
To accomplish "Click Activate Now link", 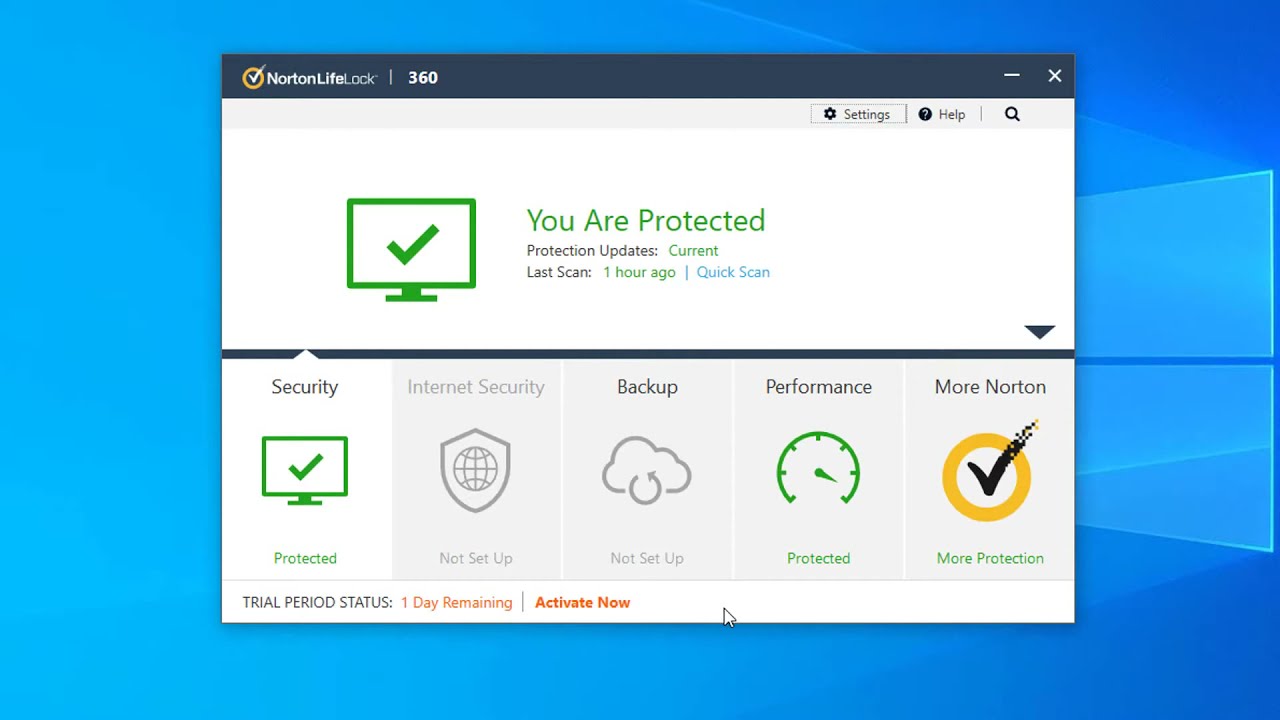I will (582, 602).
